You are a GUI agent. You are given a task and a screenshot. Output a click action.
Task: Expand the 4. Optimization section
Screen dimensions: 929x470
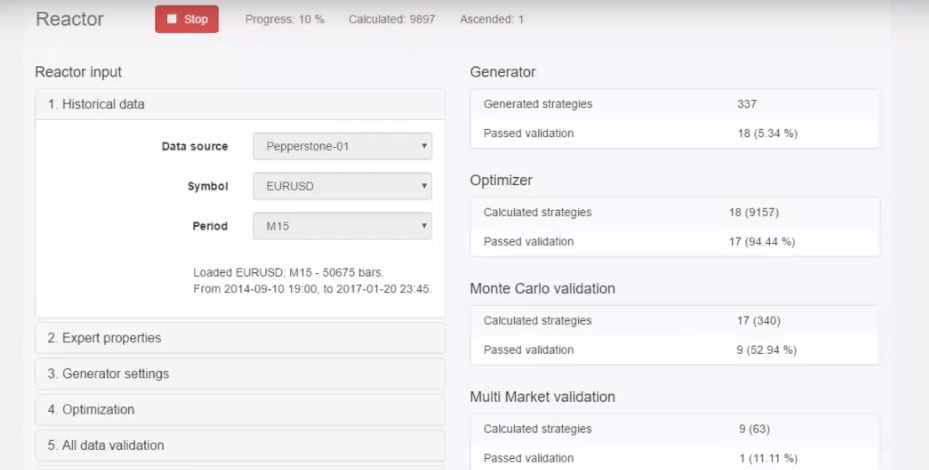click(240, 410)
